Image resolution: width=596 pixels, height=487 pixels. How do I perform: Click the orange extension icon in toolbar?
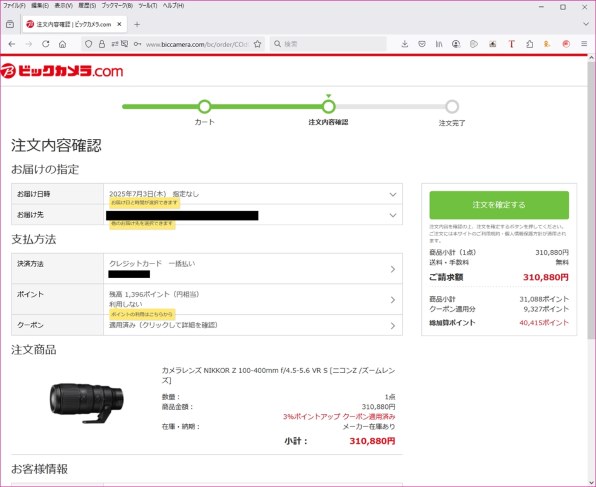click(x=547, y=44)
